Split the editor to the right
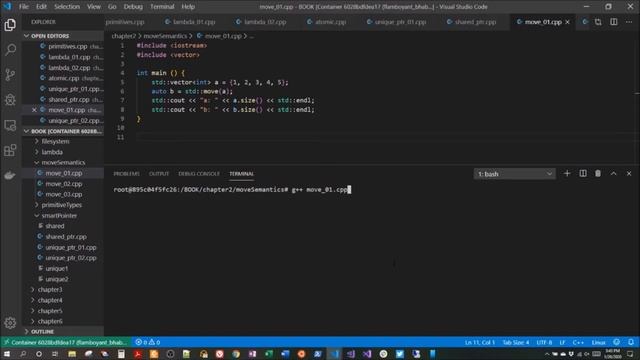Screen dimensions: 640x360 pos(613,22)
